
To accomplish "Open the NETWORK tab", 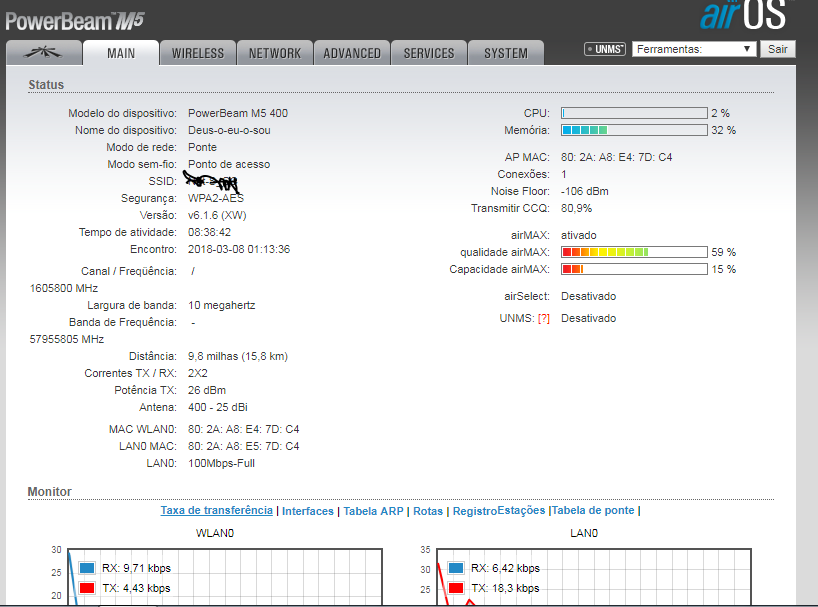I will [275, 53].
